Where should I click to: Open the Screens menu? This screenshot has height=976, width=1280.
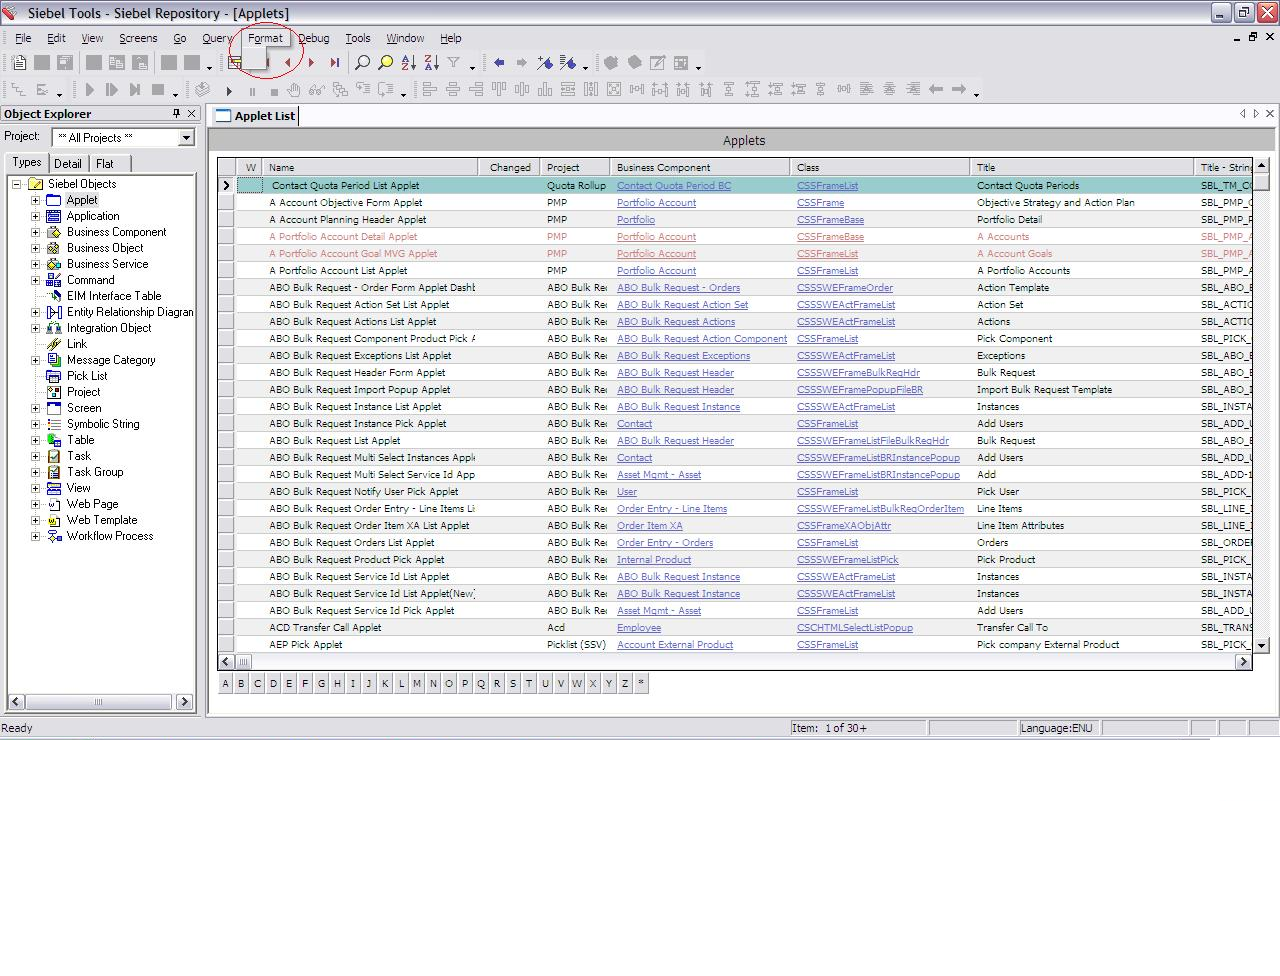click(x=138, y=38)
